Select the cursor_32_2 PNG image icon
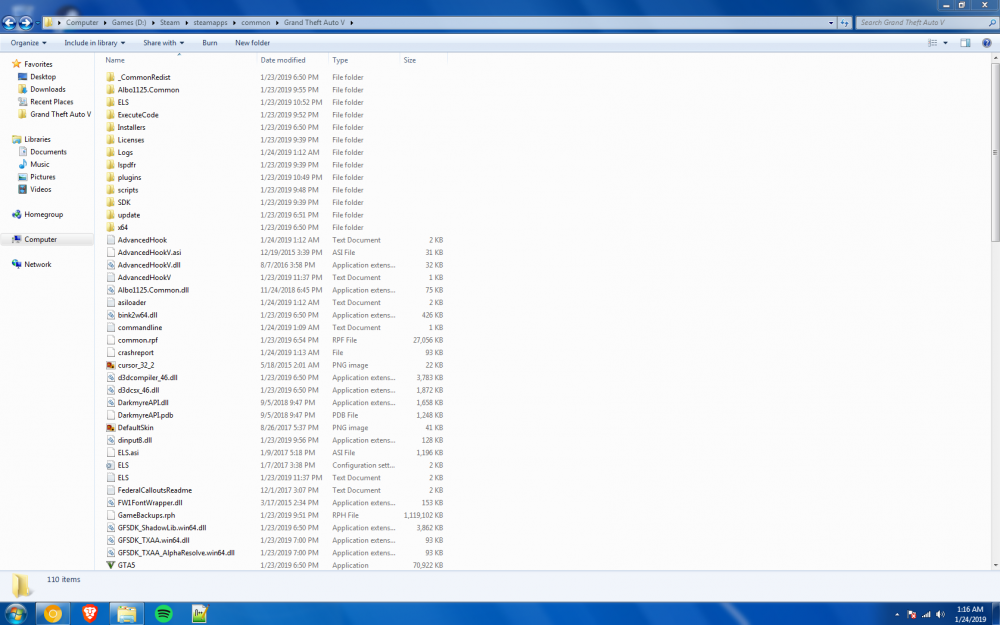 click(110, 365)
